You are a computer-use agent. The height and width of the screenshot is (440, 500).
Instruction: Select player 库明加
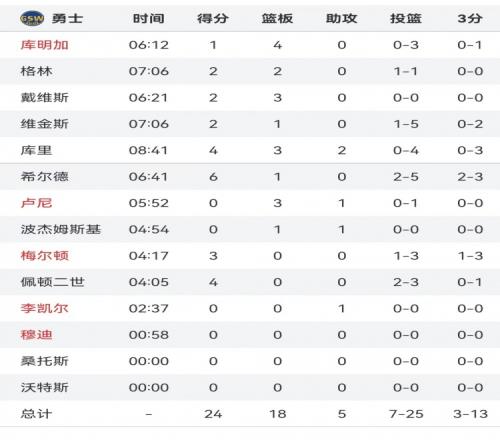(x=45, y=45)
